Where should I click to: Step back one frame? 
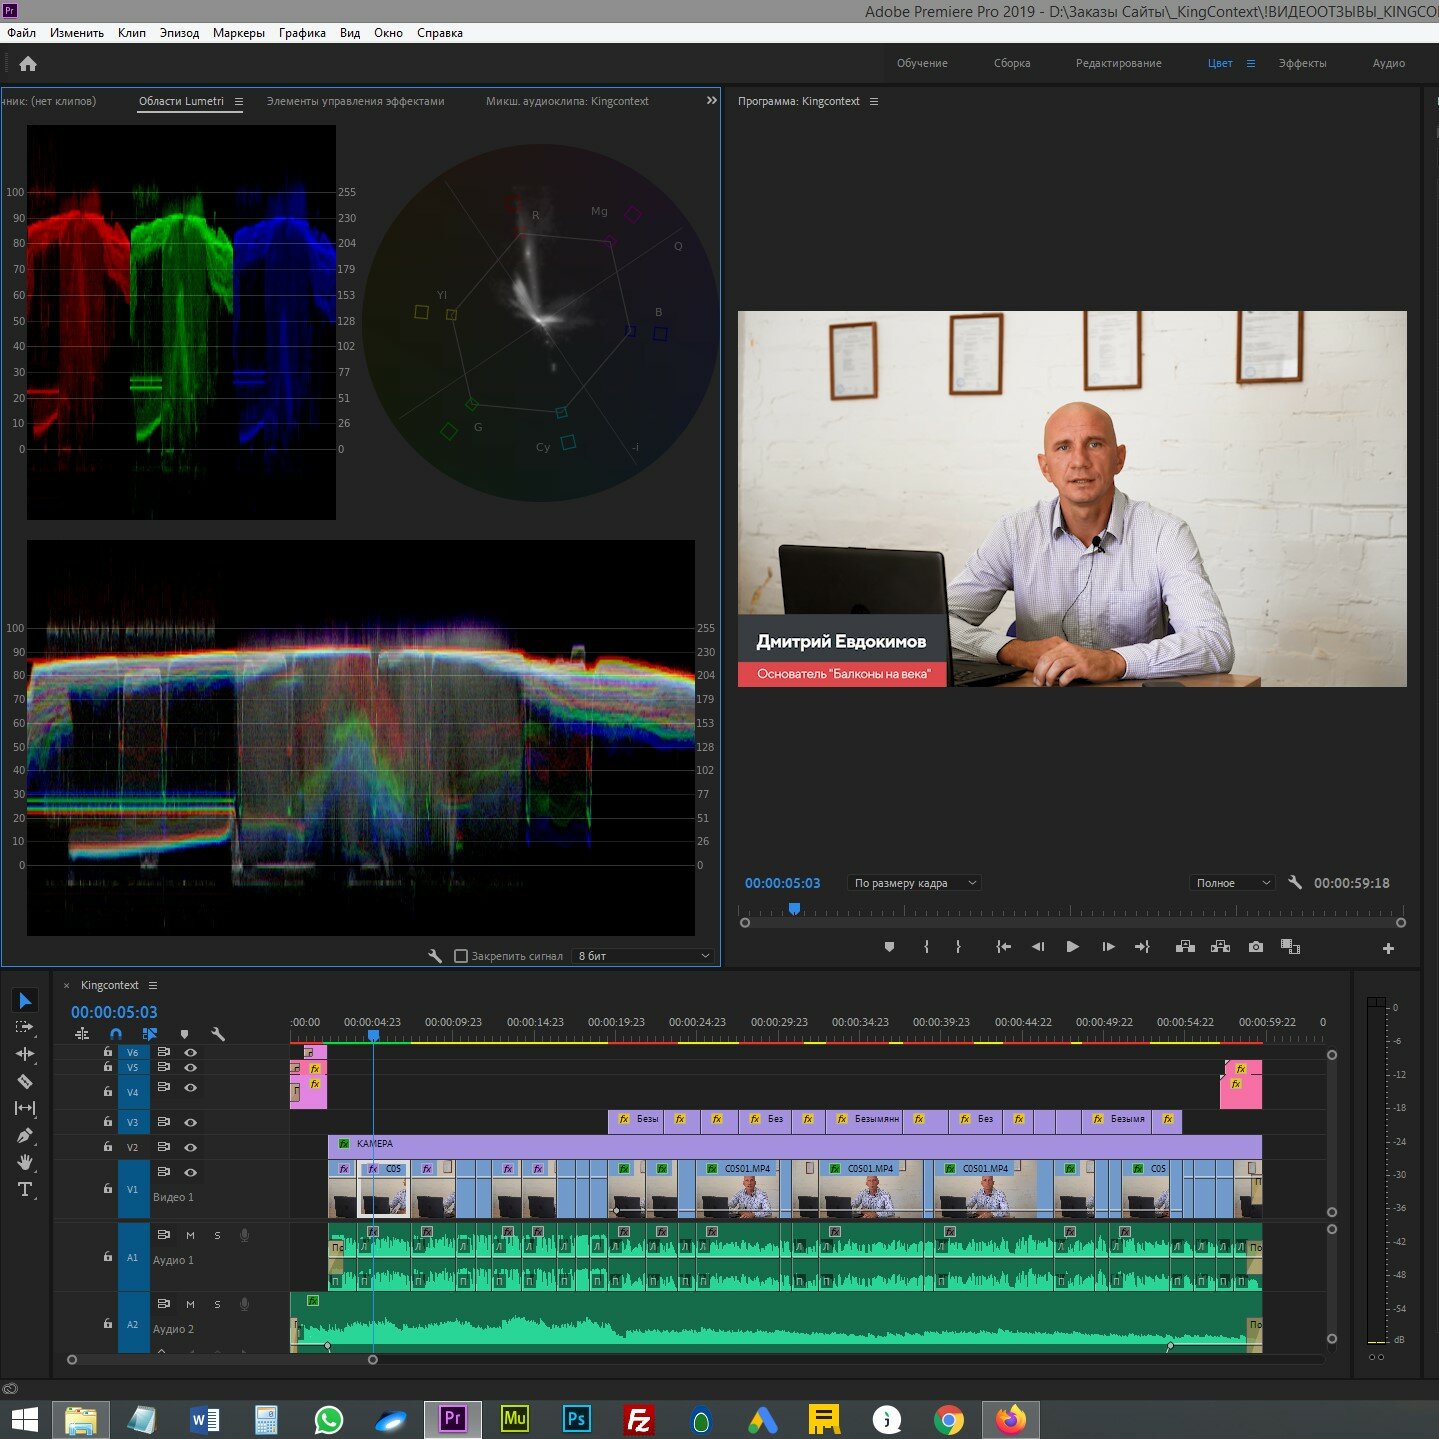[1038, 947]
